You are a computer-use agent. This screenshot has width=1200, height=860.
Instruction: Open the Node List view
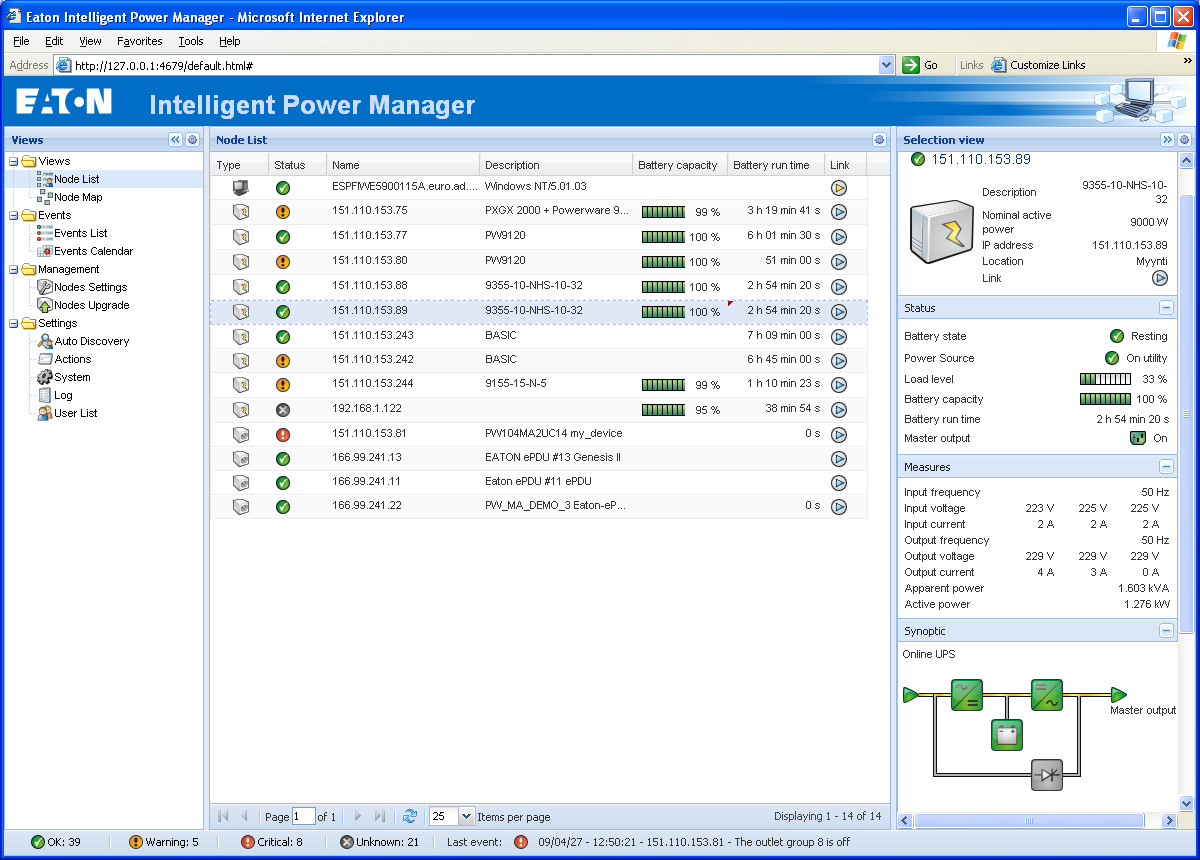[x=76, y=179]
